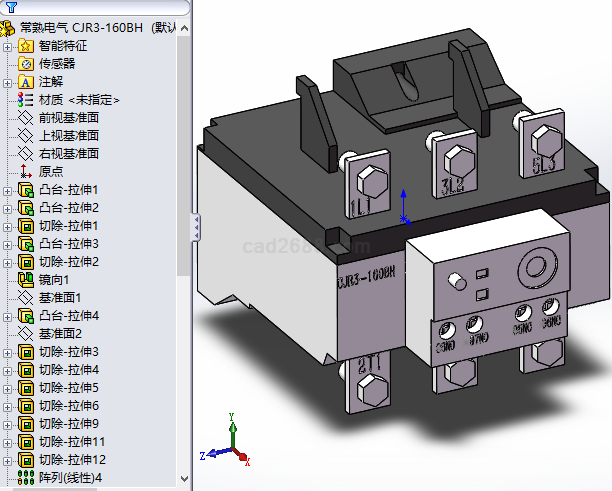Select 基准面2 in the feature tree
Viewport: 612px width, 491px height.
pos(60,334)
